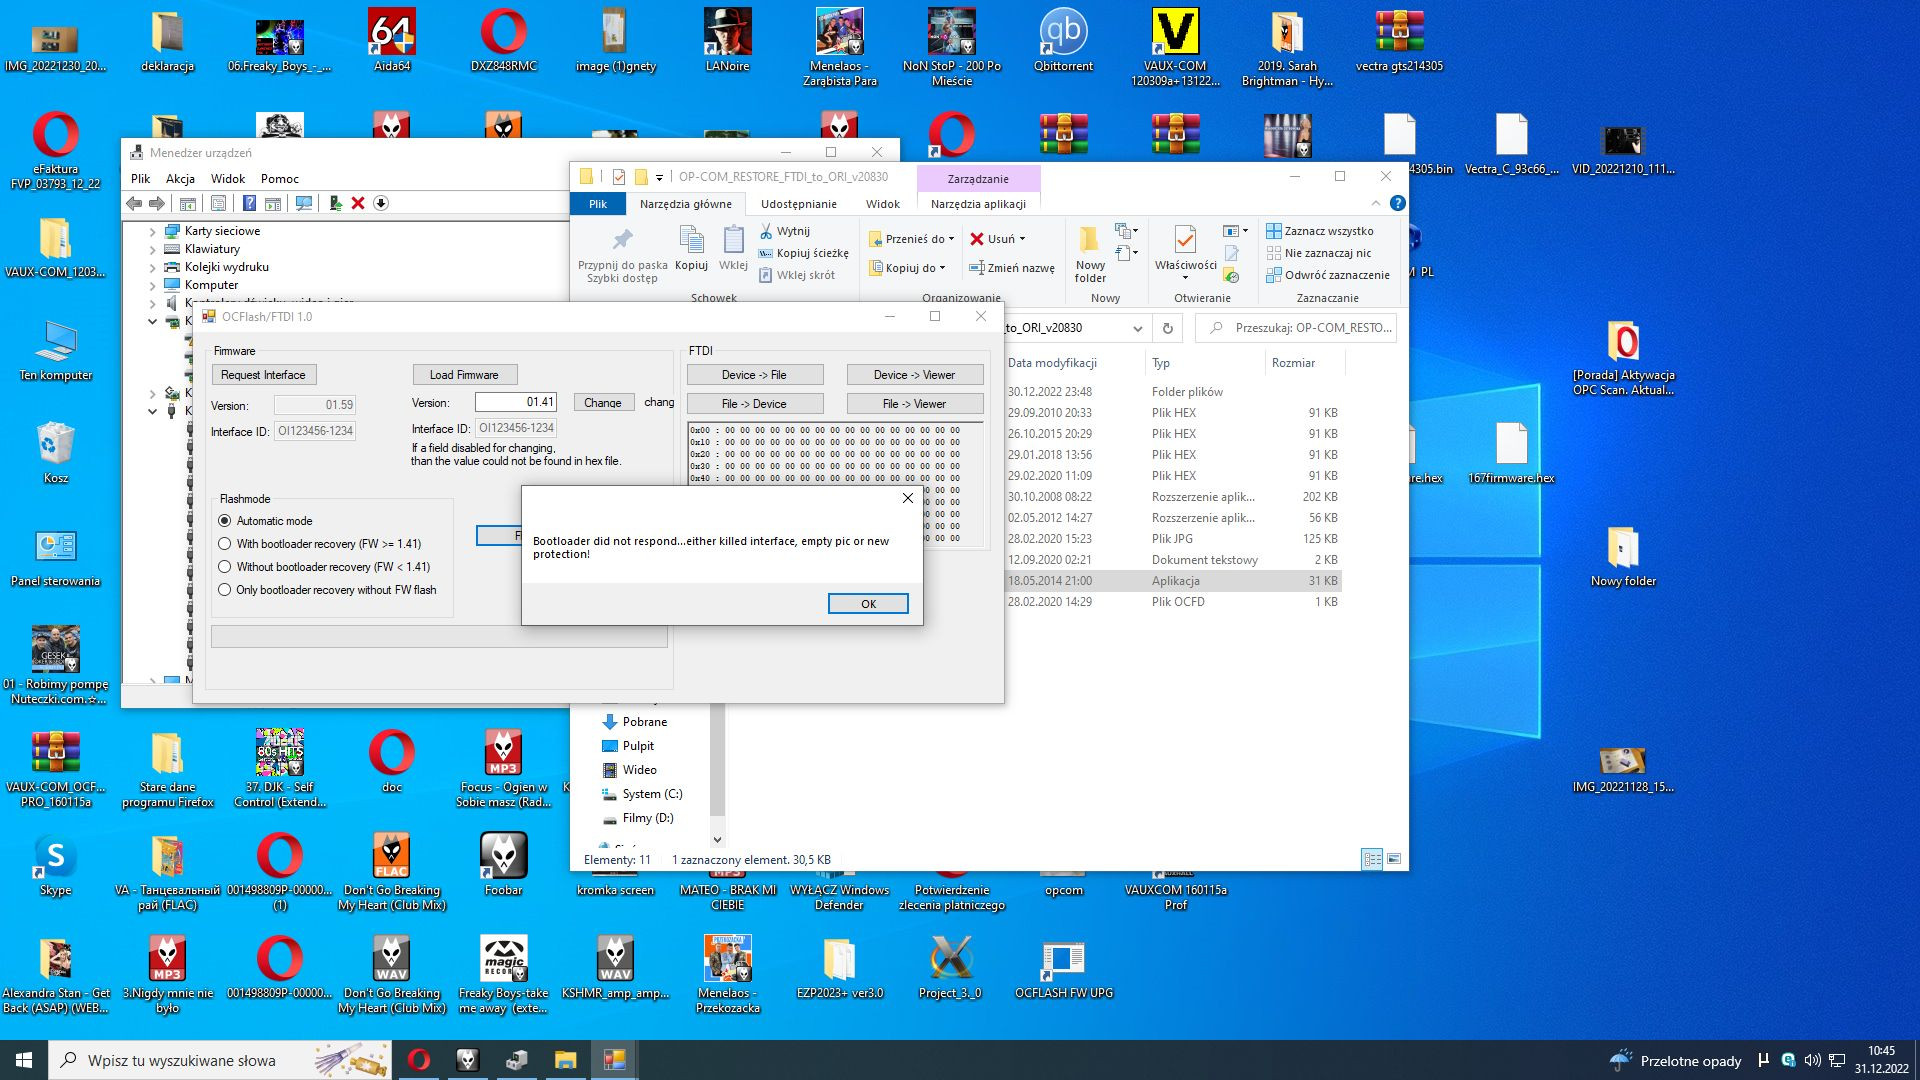Click the help icon in Device Manager toolbar
1920x1080 pixels.
pos(249,203)
